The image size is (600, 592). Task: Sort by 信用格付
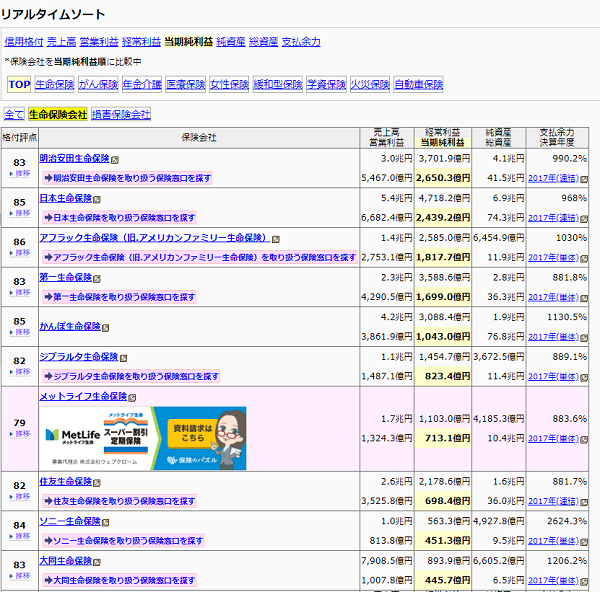point(24,42)
